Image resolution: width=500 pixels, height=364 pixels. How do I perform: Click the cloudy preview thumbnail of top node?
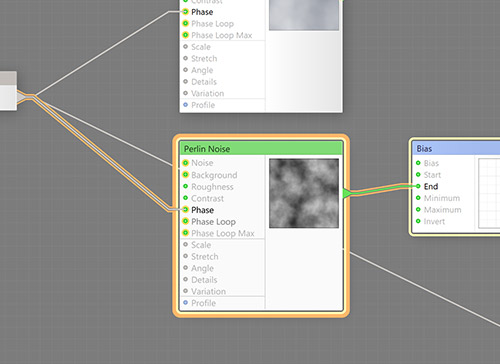coord(304,15)
